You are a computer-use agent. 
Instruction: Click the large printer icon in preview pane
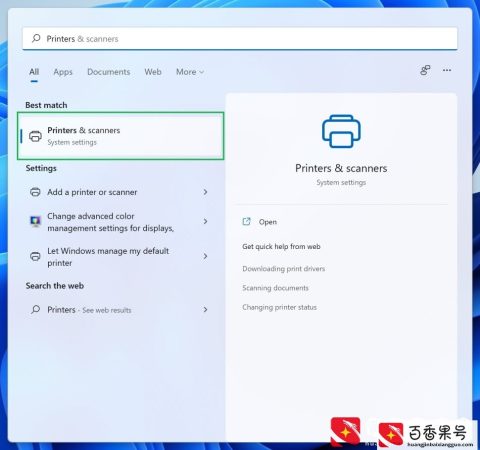point(341,131)
